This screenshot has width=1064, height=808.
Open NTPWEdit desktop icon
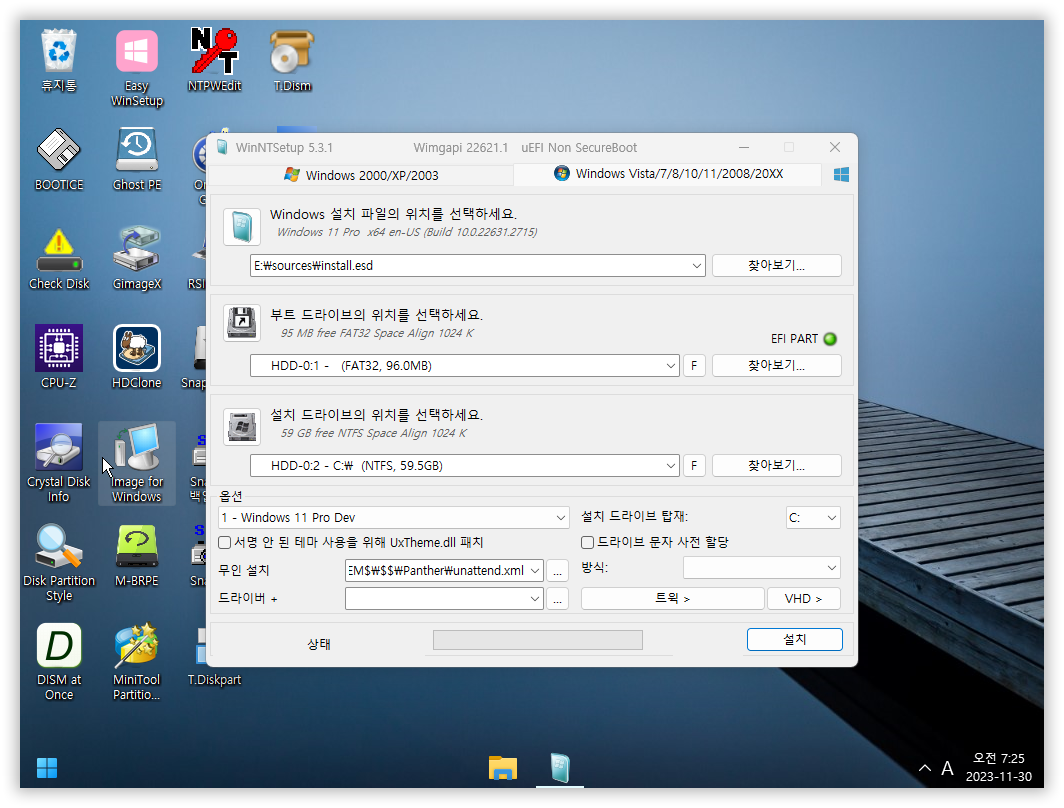(x=214, y=61)
